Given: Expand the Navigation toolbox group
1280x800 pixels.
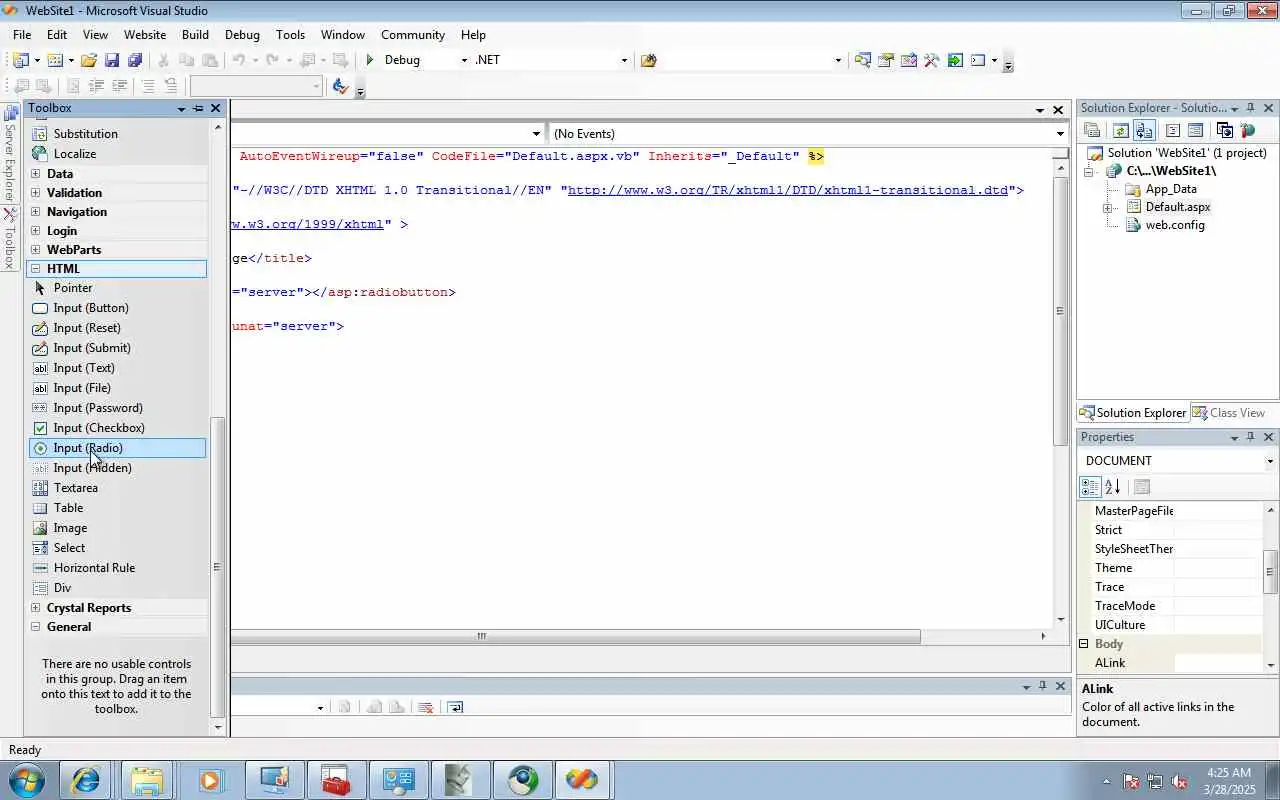Looking at the screenshot, I should 36,212.
